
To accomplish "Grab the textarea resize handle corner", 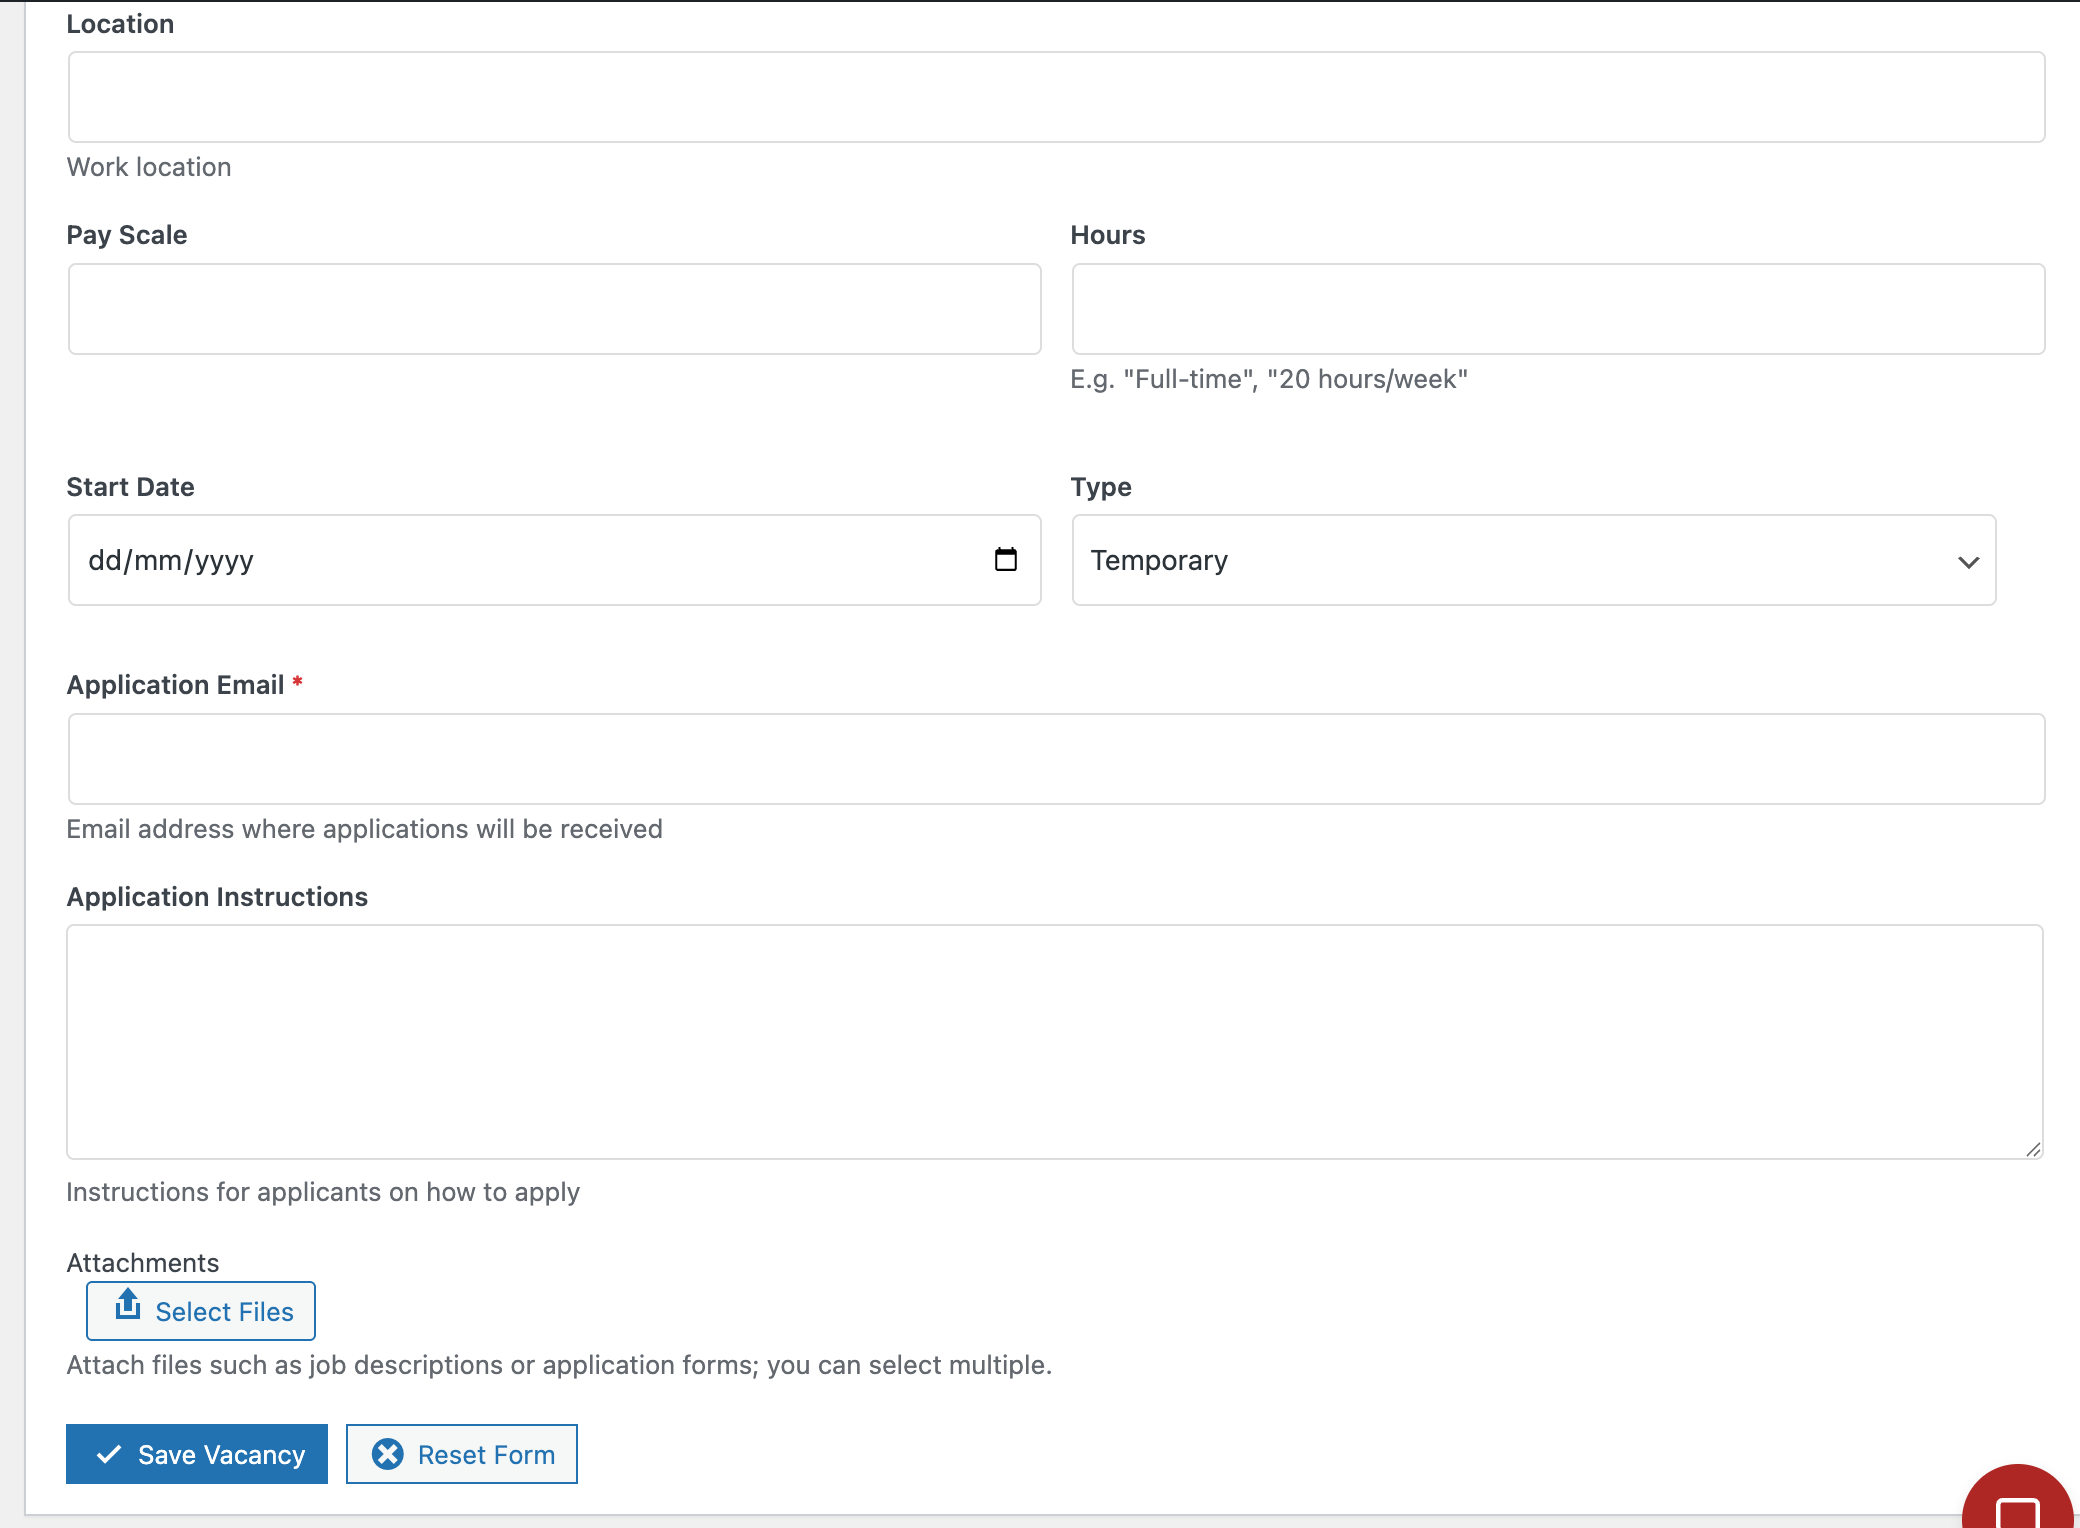I will (x=2033, y=1150).
